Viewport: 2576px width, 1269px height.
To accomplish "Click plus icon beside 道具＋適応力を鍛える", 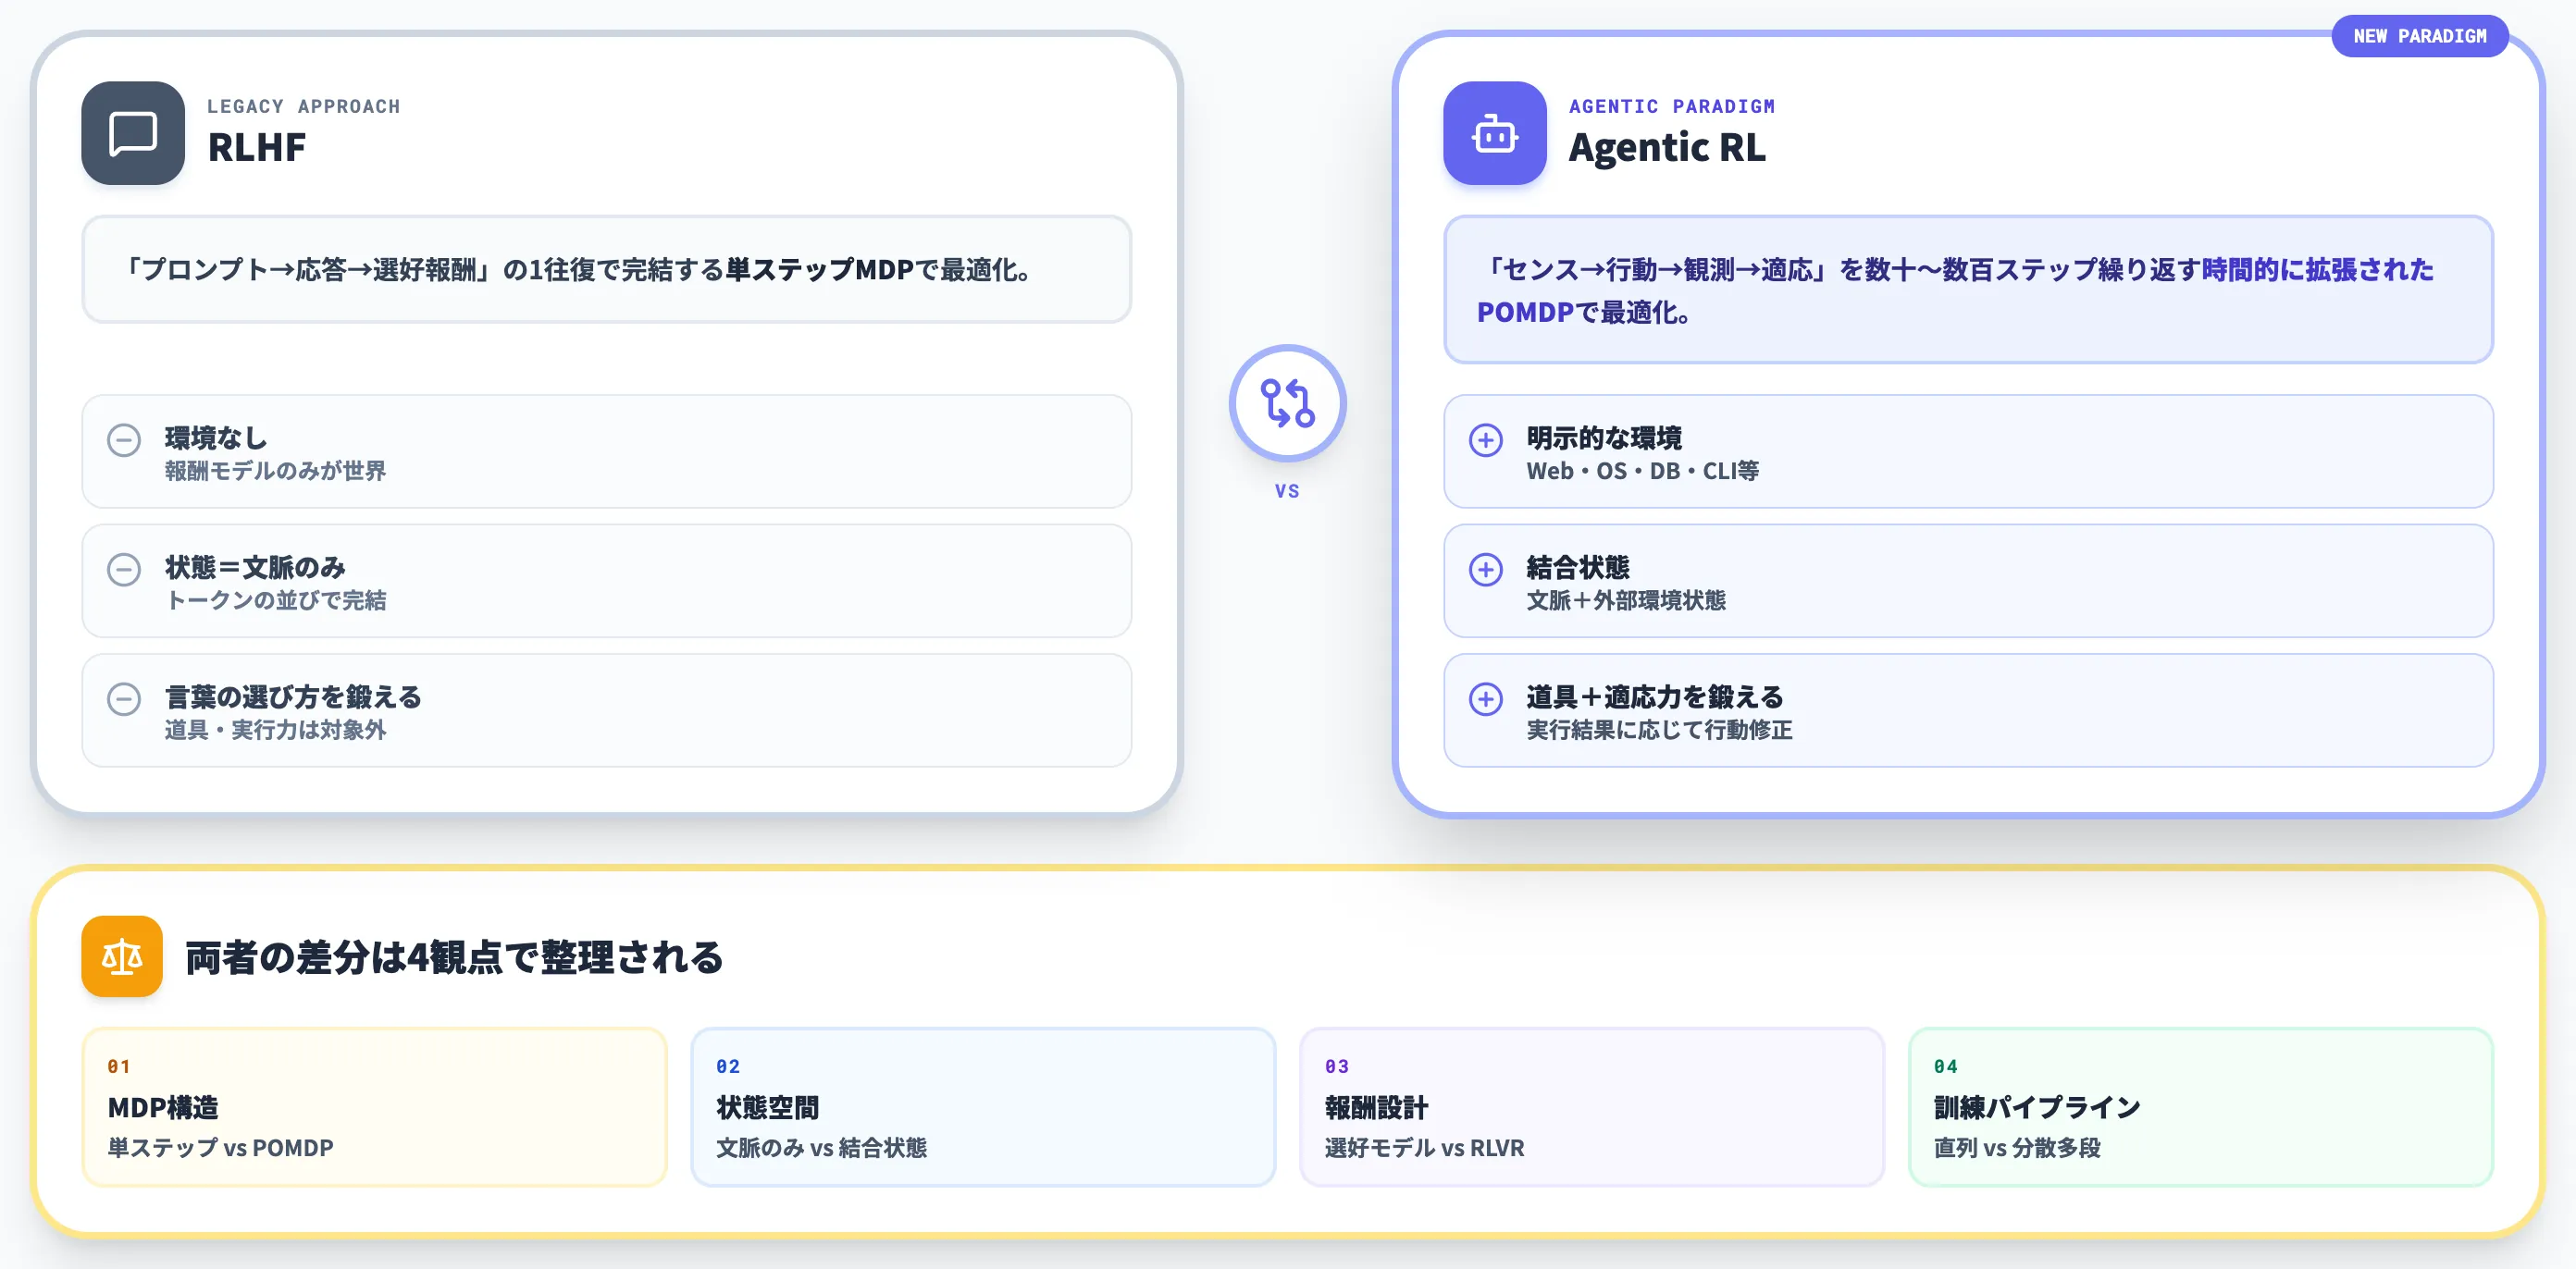I will (x=1485, y=699).
